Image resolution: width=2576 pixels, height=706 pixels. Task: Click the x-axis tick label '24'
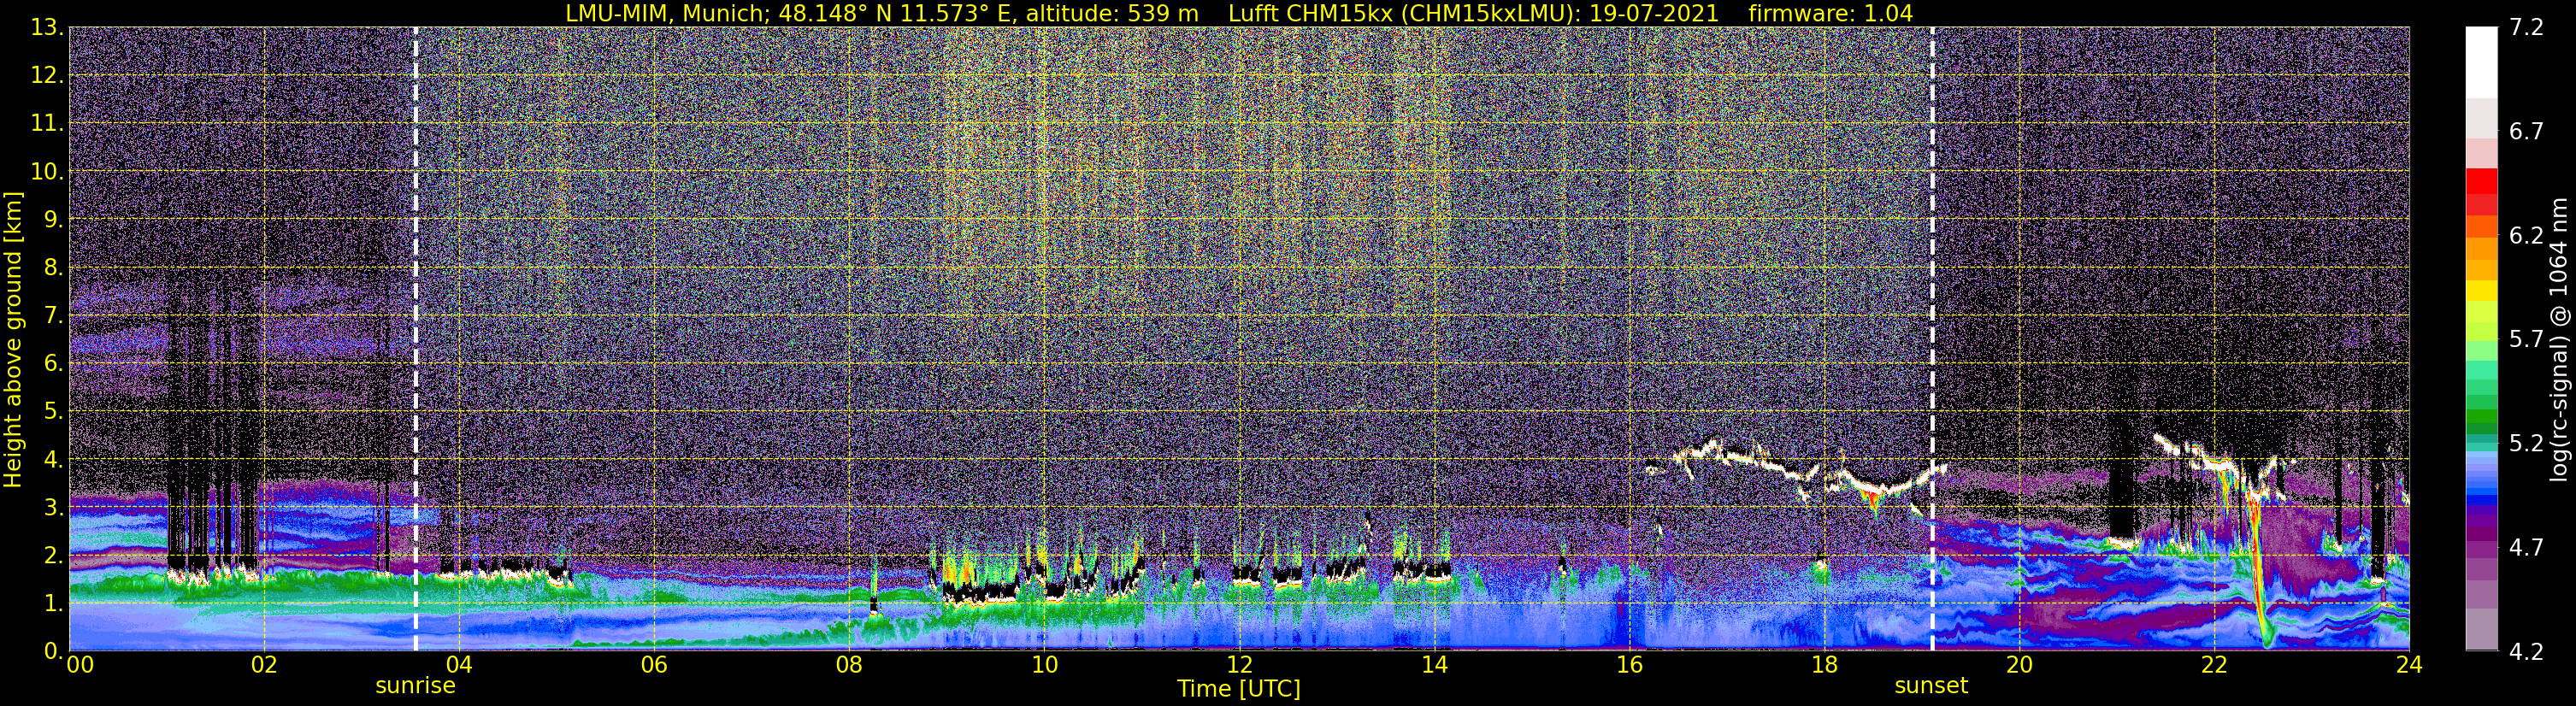(2409, 666)
